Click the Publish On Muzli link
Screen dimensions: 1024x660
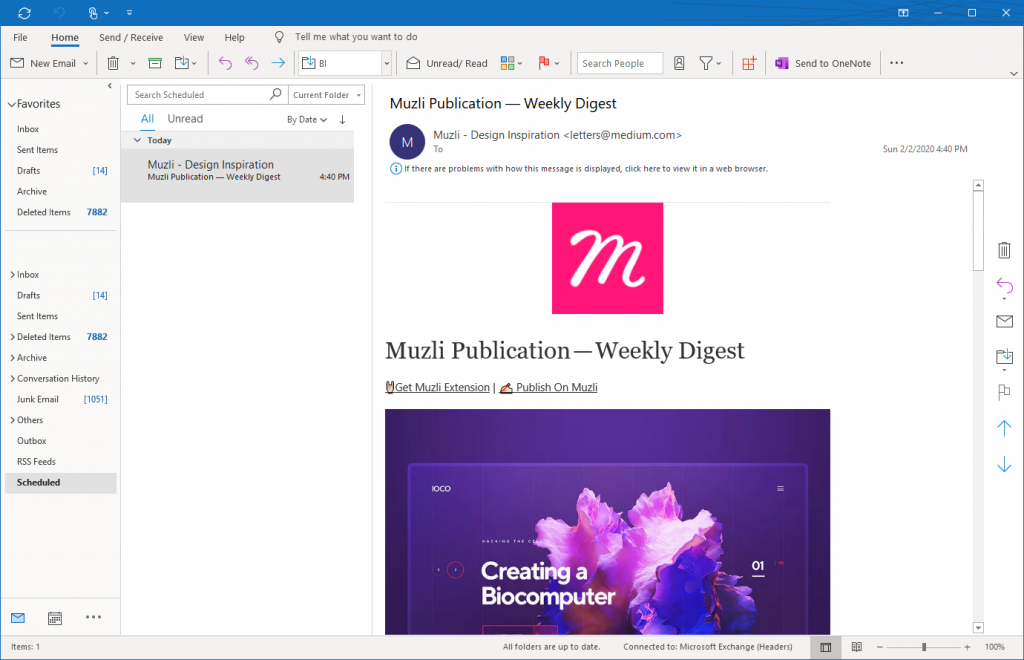[556, 387]
